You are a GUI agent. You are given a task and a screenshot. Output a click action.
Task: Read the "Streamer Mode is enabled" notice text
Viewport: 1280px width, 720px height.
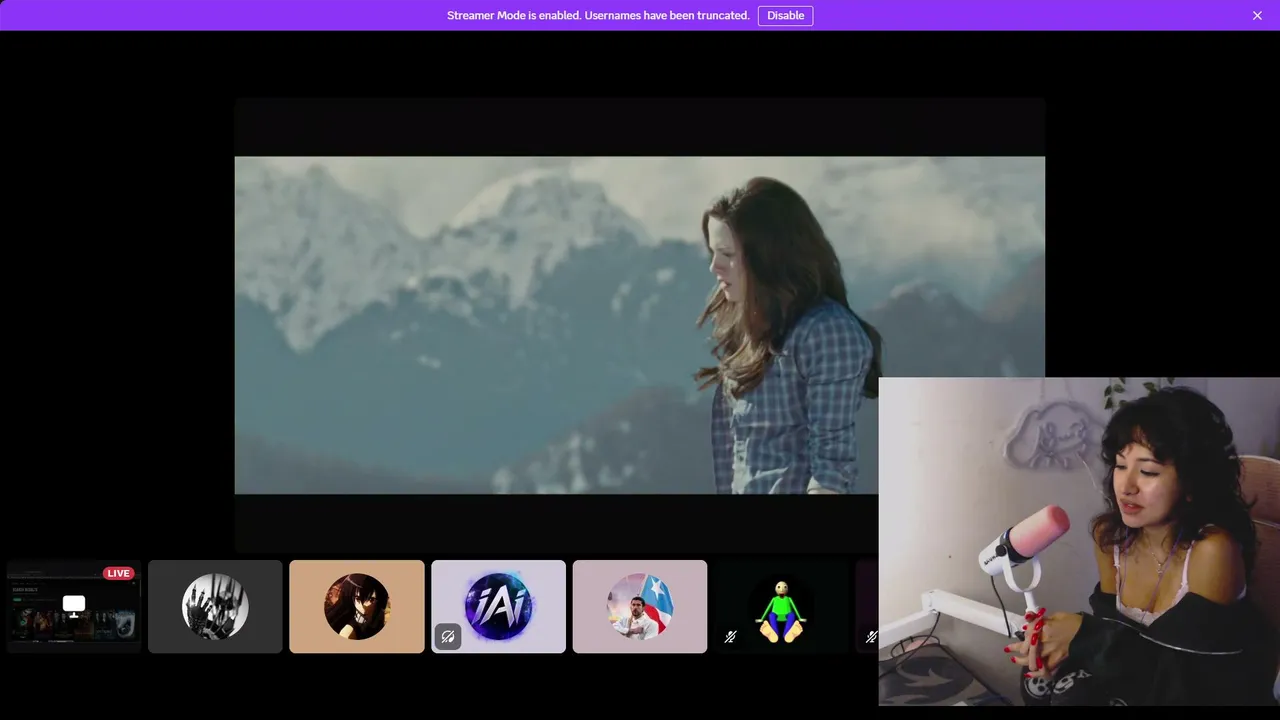598,15
